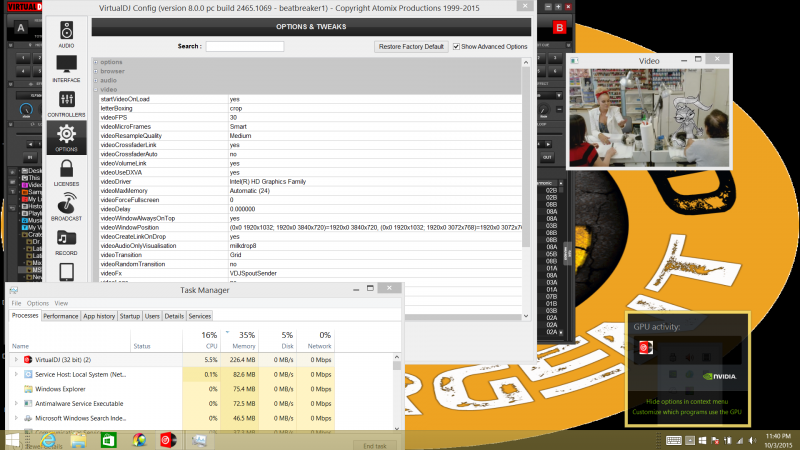800x450 pixels.
Task: Open the Audio settings section
Action: coord(66,34)
